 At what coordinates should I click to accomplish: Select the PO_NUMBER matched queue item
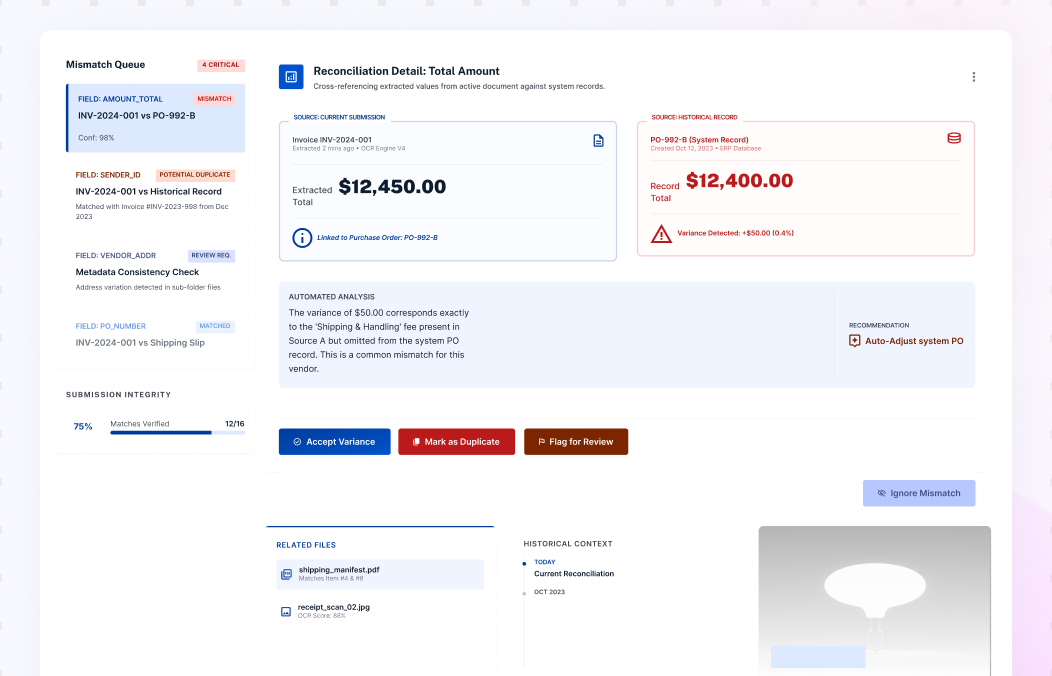click(156, 335)
